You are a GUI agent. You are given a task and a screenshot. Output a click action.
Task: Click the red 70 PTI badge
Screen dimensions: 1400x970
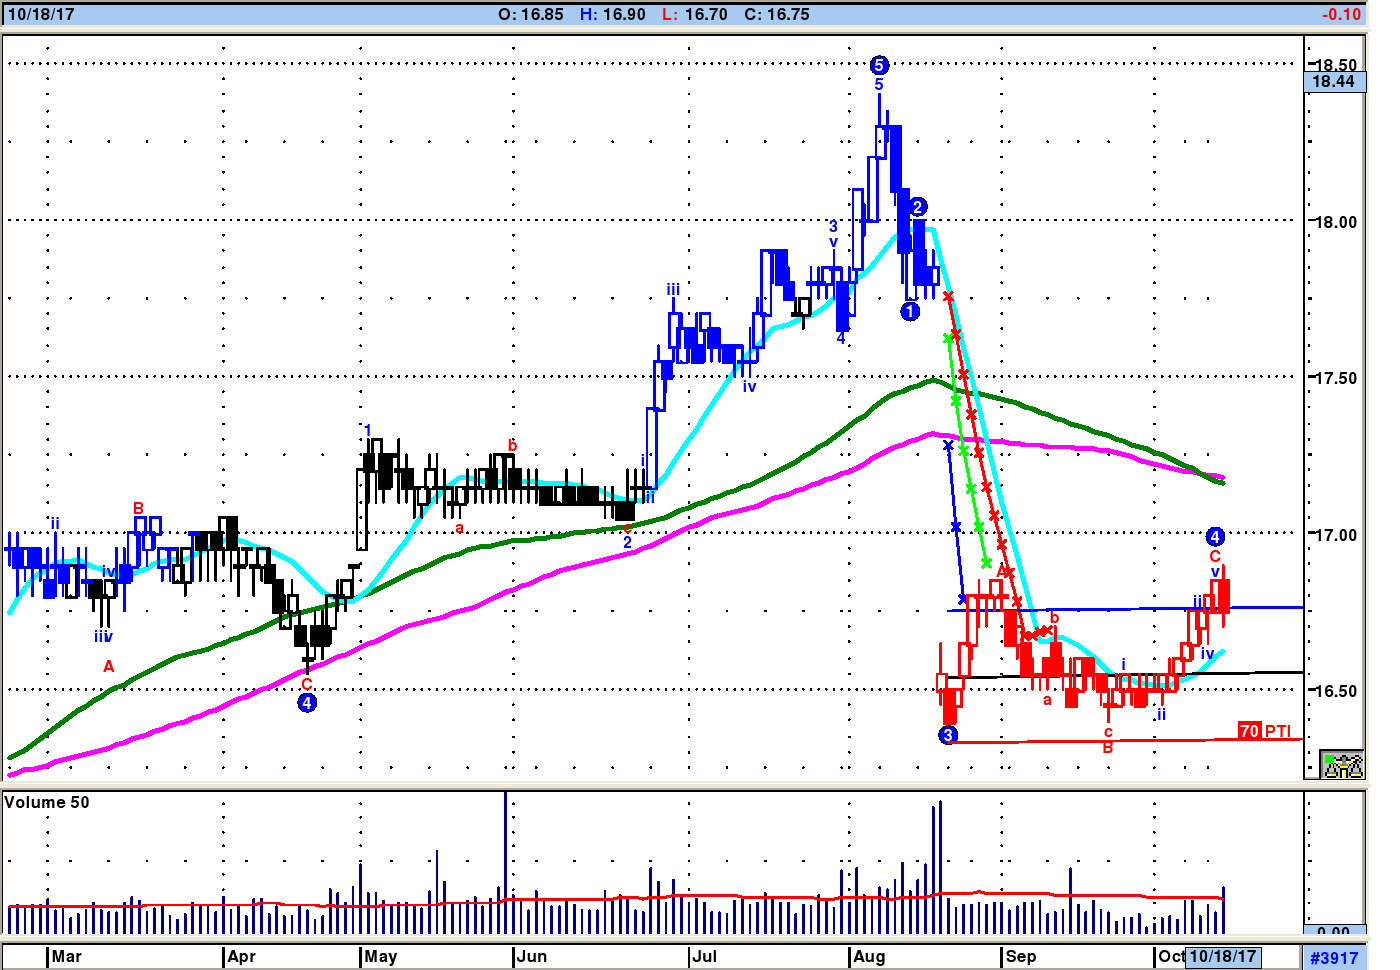tap(1249, 731)
